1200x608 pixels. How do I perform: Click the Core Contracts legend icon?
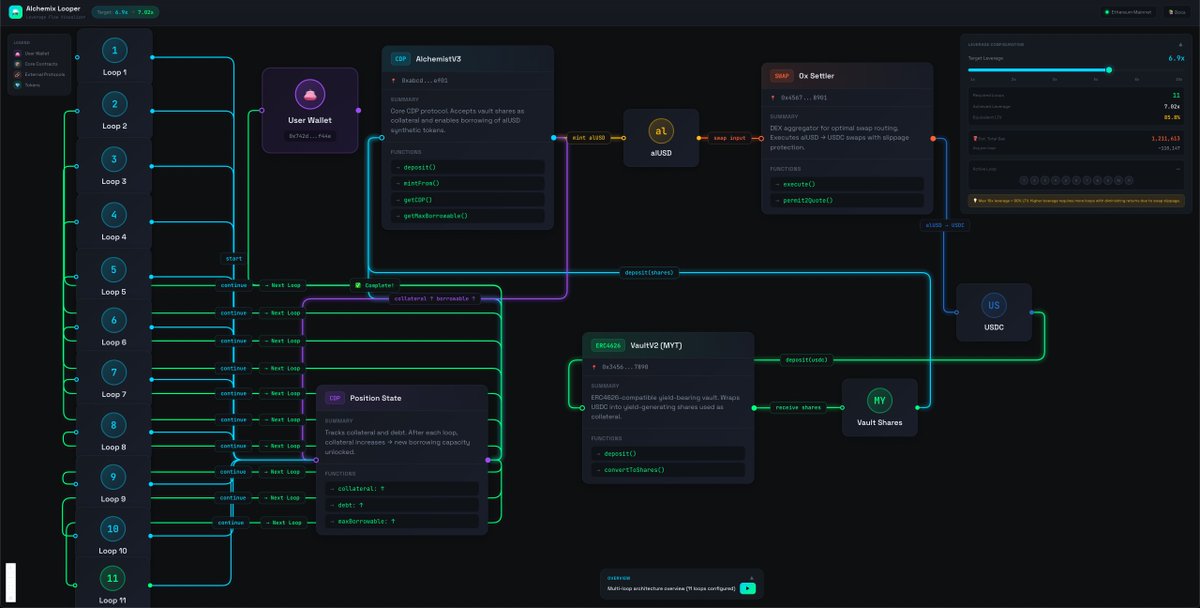16,63
